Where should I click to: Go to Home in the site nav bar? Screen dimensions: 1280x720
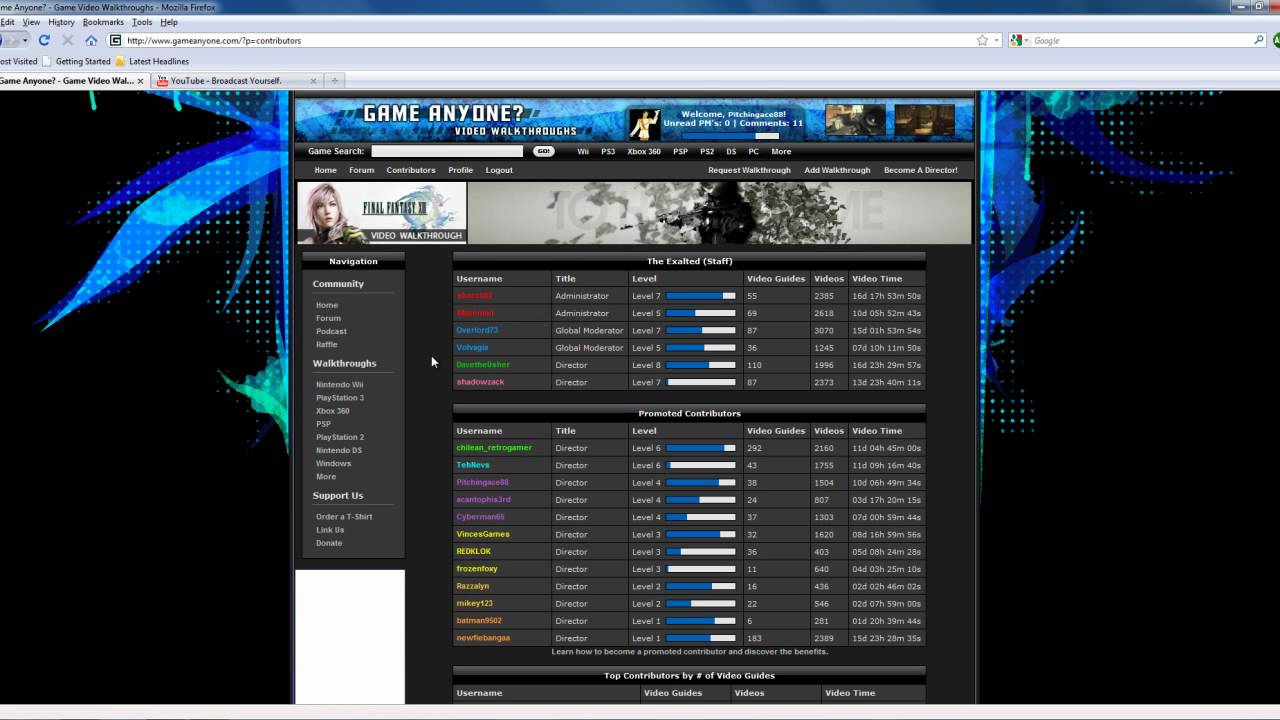point(326,170)
